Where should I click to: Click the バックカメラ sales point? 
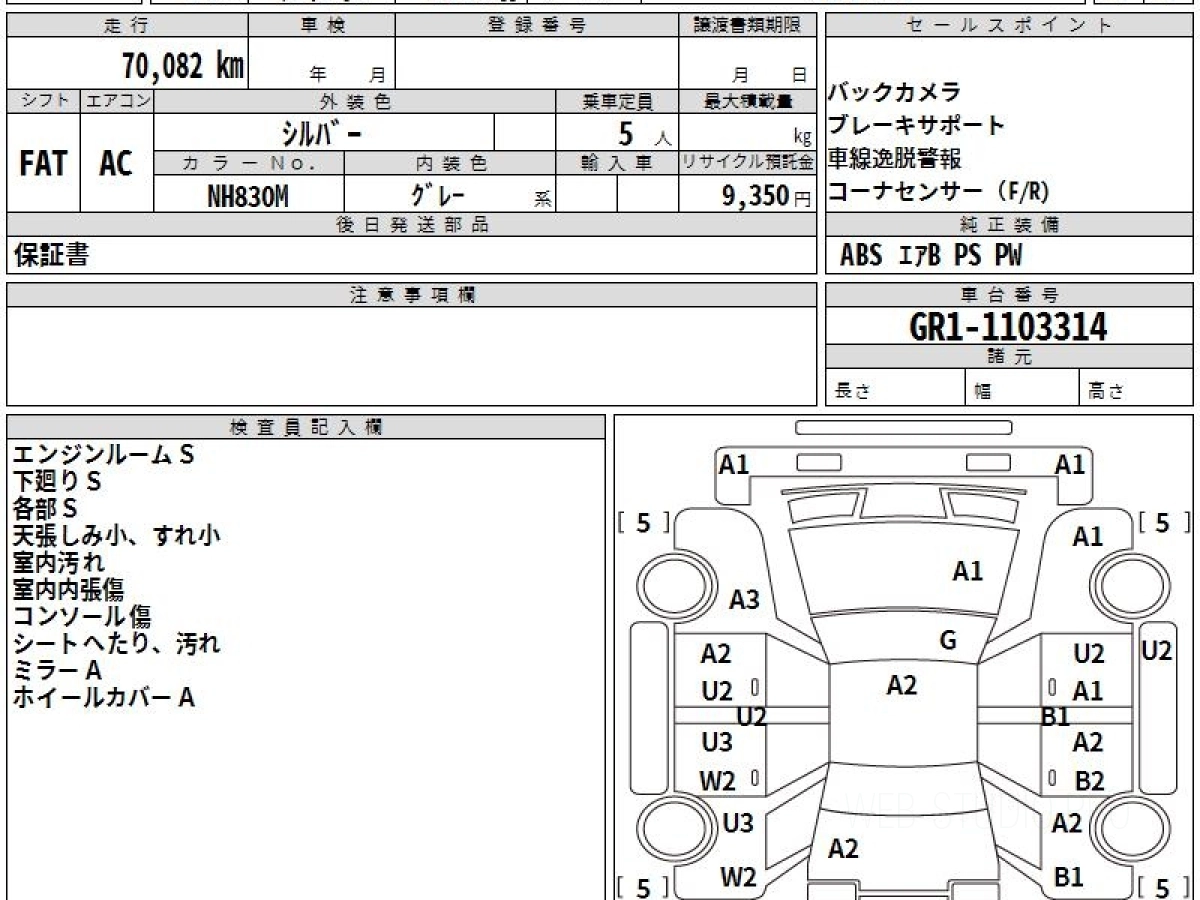(x=895, y=93)
